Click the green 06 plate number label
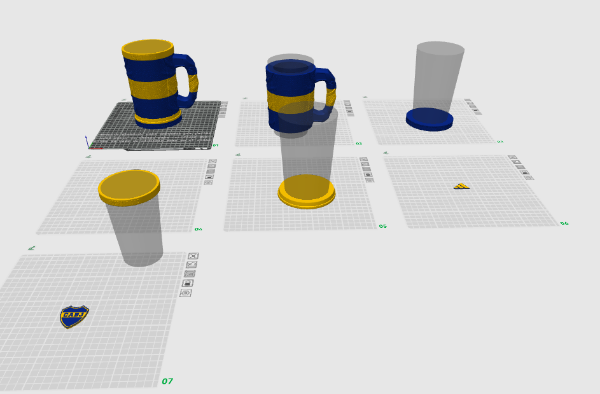 click(564, 223)
